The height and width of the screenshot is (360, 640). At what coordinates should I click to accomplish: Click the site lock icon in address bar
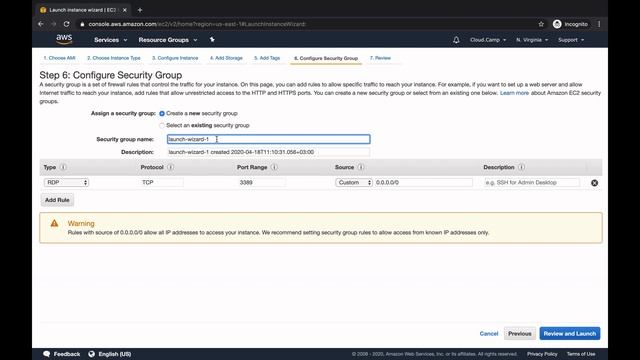click(82, 24)
